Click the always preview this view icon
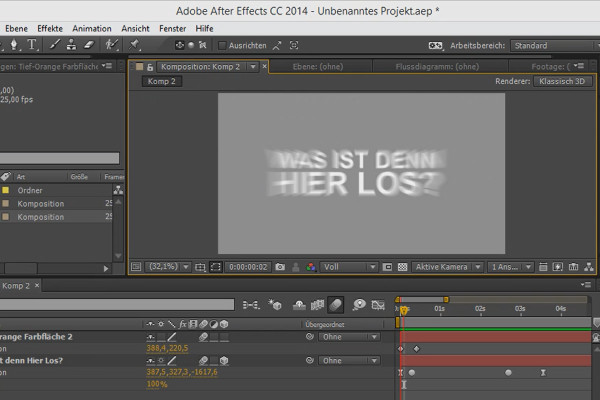600x400 pixels. coord(136,267)
